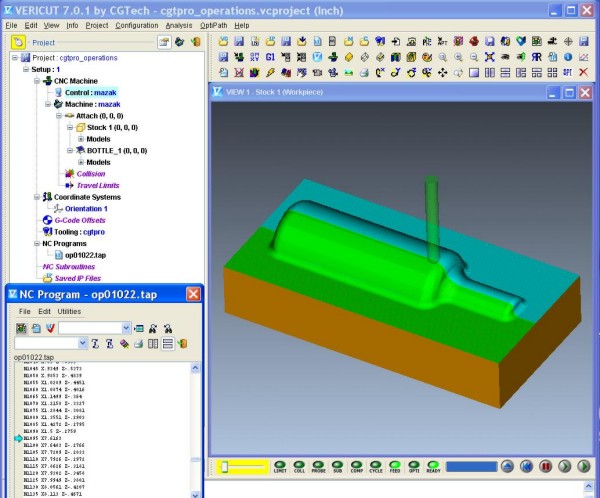Click the animation speed slider handle
Image resolution: width=600 pixels, height=498 pixels.
click(x=225, y=467)
